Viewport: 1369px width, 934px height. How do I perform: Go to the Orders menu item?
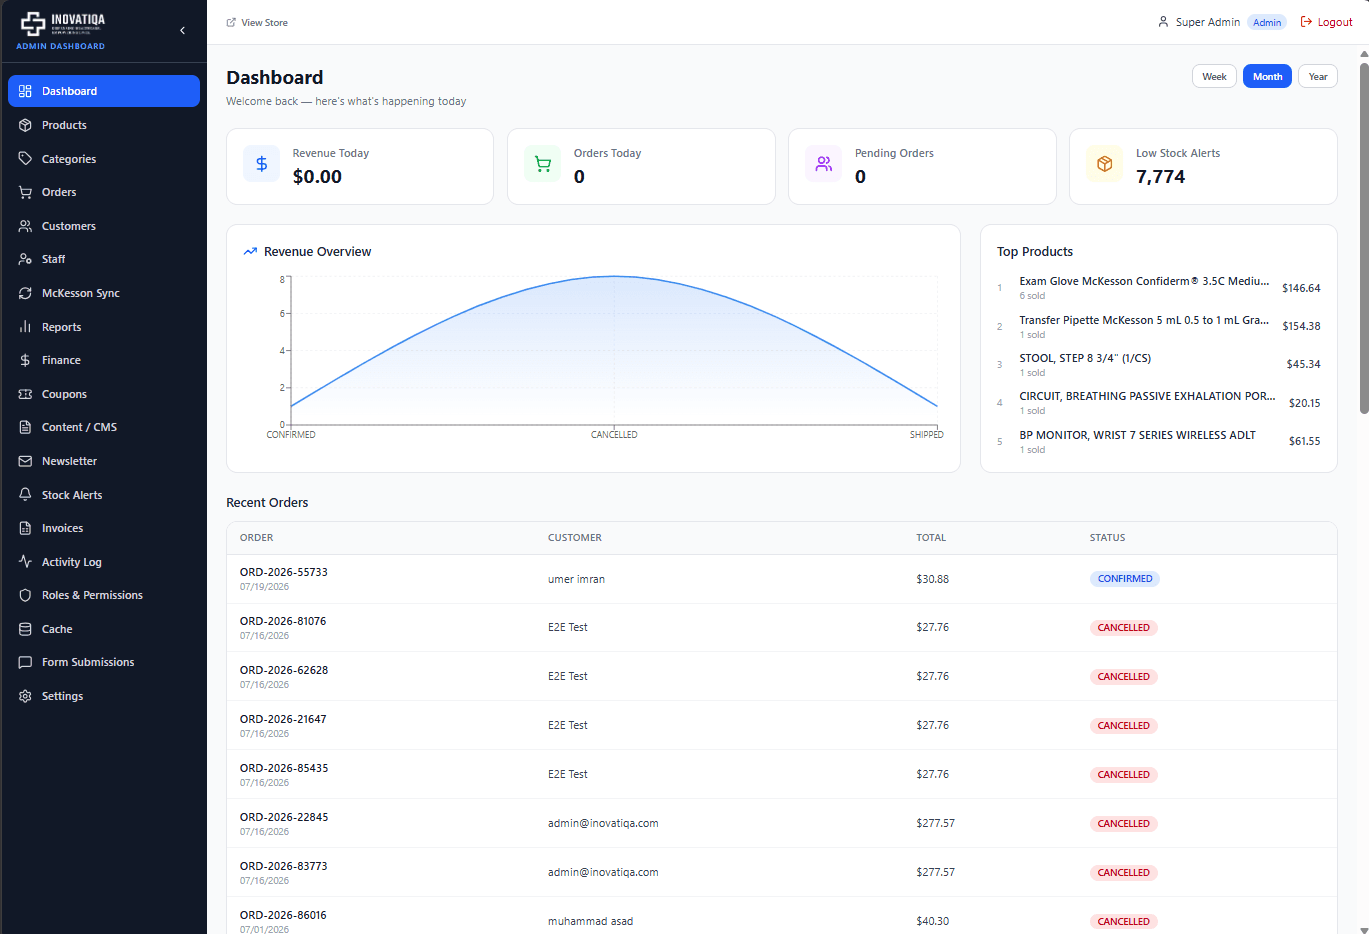click(x=104, y=192)
